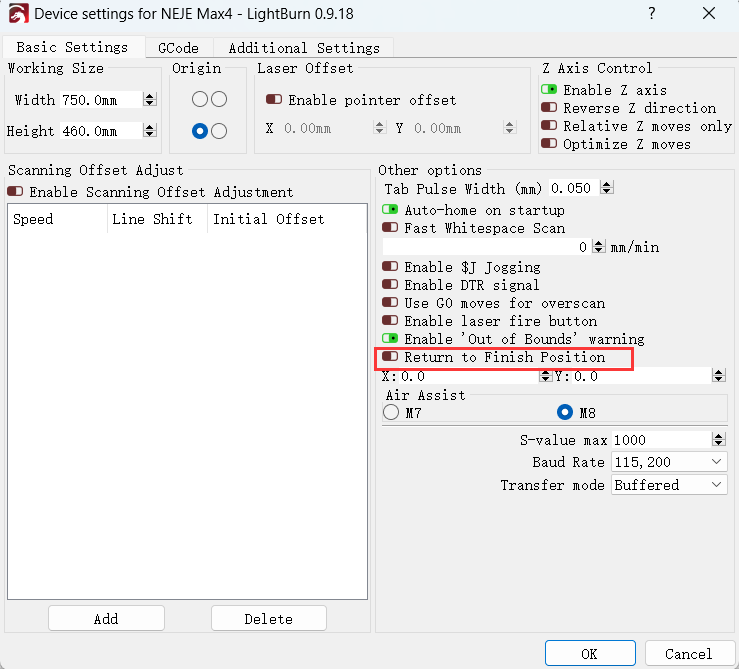Viewport: 739px width, 669px height.
Task: Toggle Enable laser fire button option
Action: coord(390,321)
